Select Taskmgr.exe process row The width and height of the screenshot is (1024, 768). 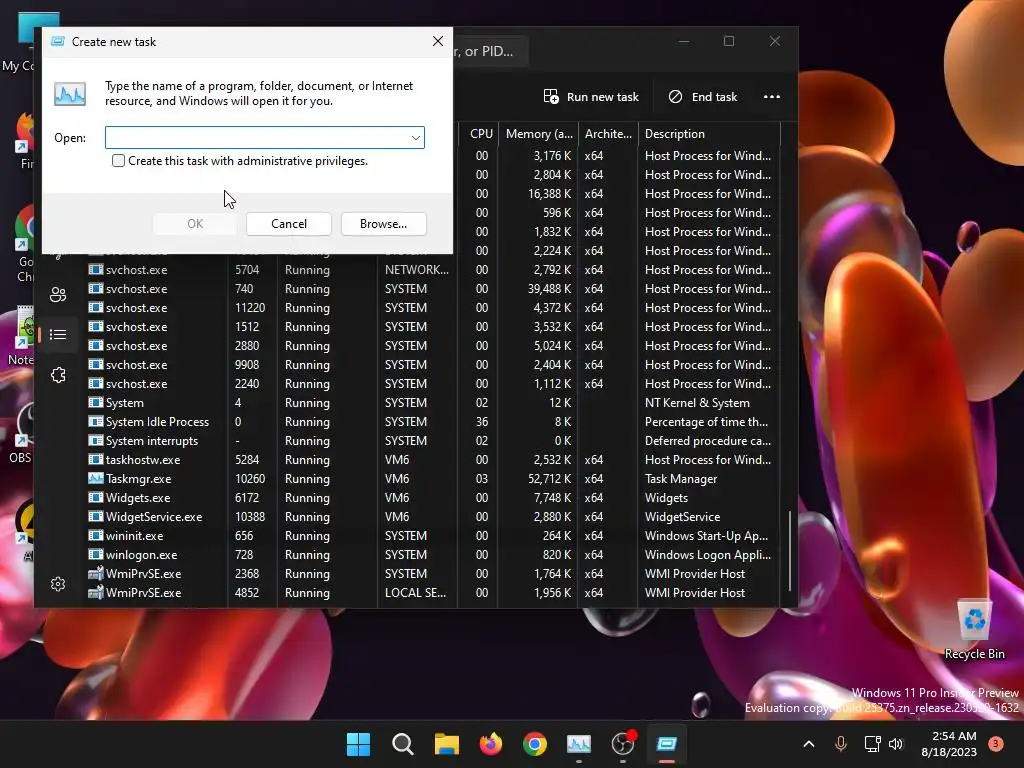[x=433, y=479]
